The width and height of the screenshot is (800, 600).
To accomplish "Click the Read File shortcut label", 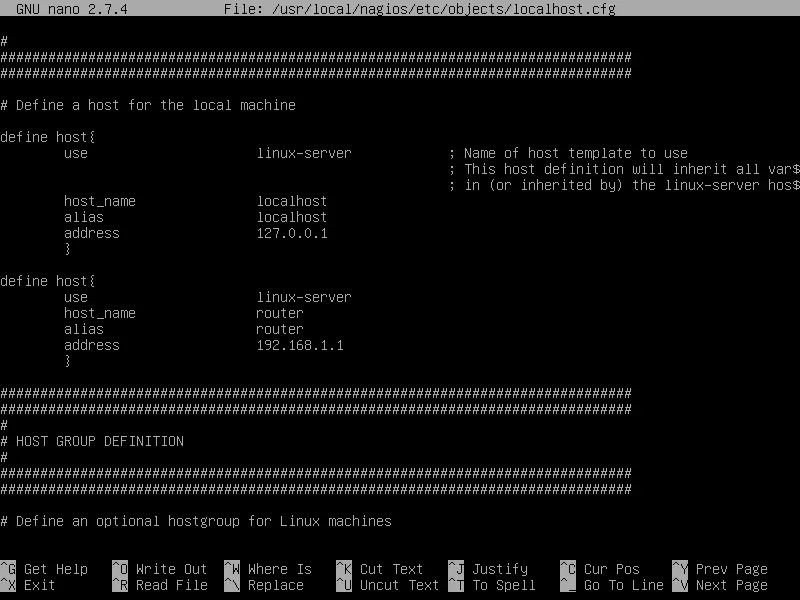I will tap(171, 585).
